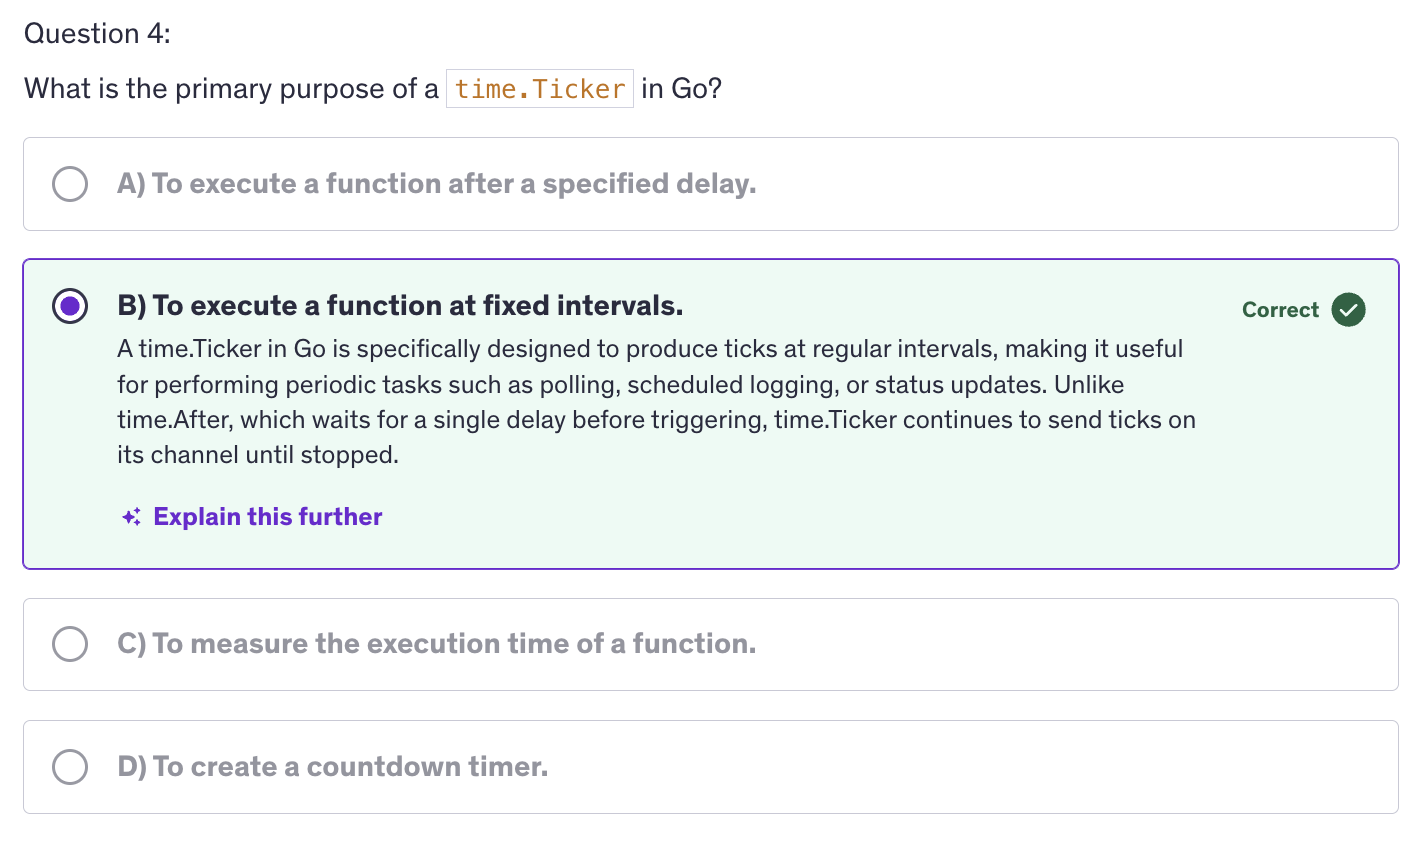Click the selected radio button for option B
This screenshot has width=1420, height=842.
(x=70, y=306)
